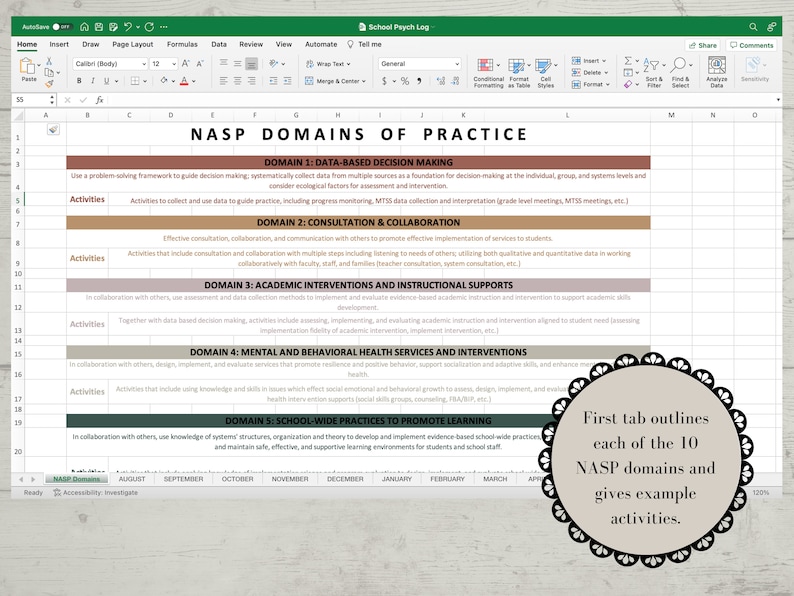Screen dimensions: 794x596
Task: Apply percent style
Action: pyautogui.click(x=405, y=81)
